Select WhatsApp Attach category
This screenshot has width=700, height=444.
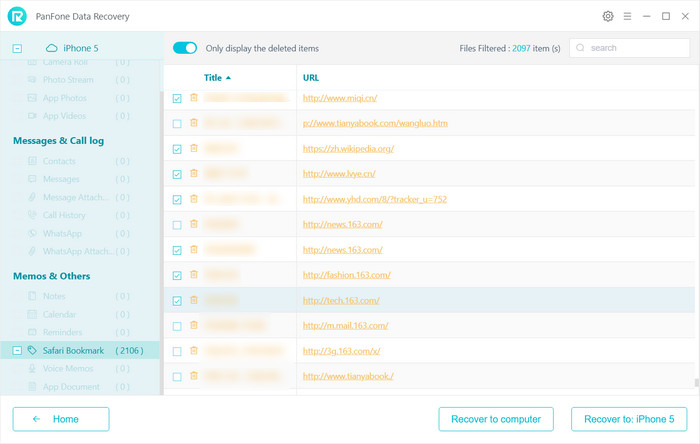click(x=79, y=251)
